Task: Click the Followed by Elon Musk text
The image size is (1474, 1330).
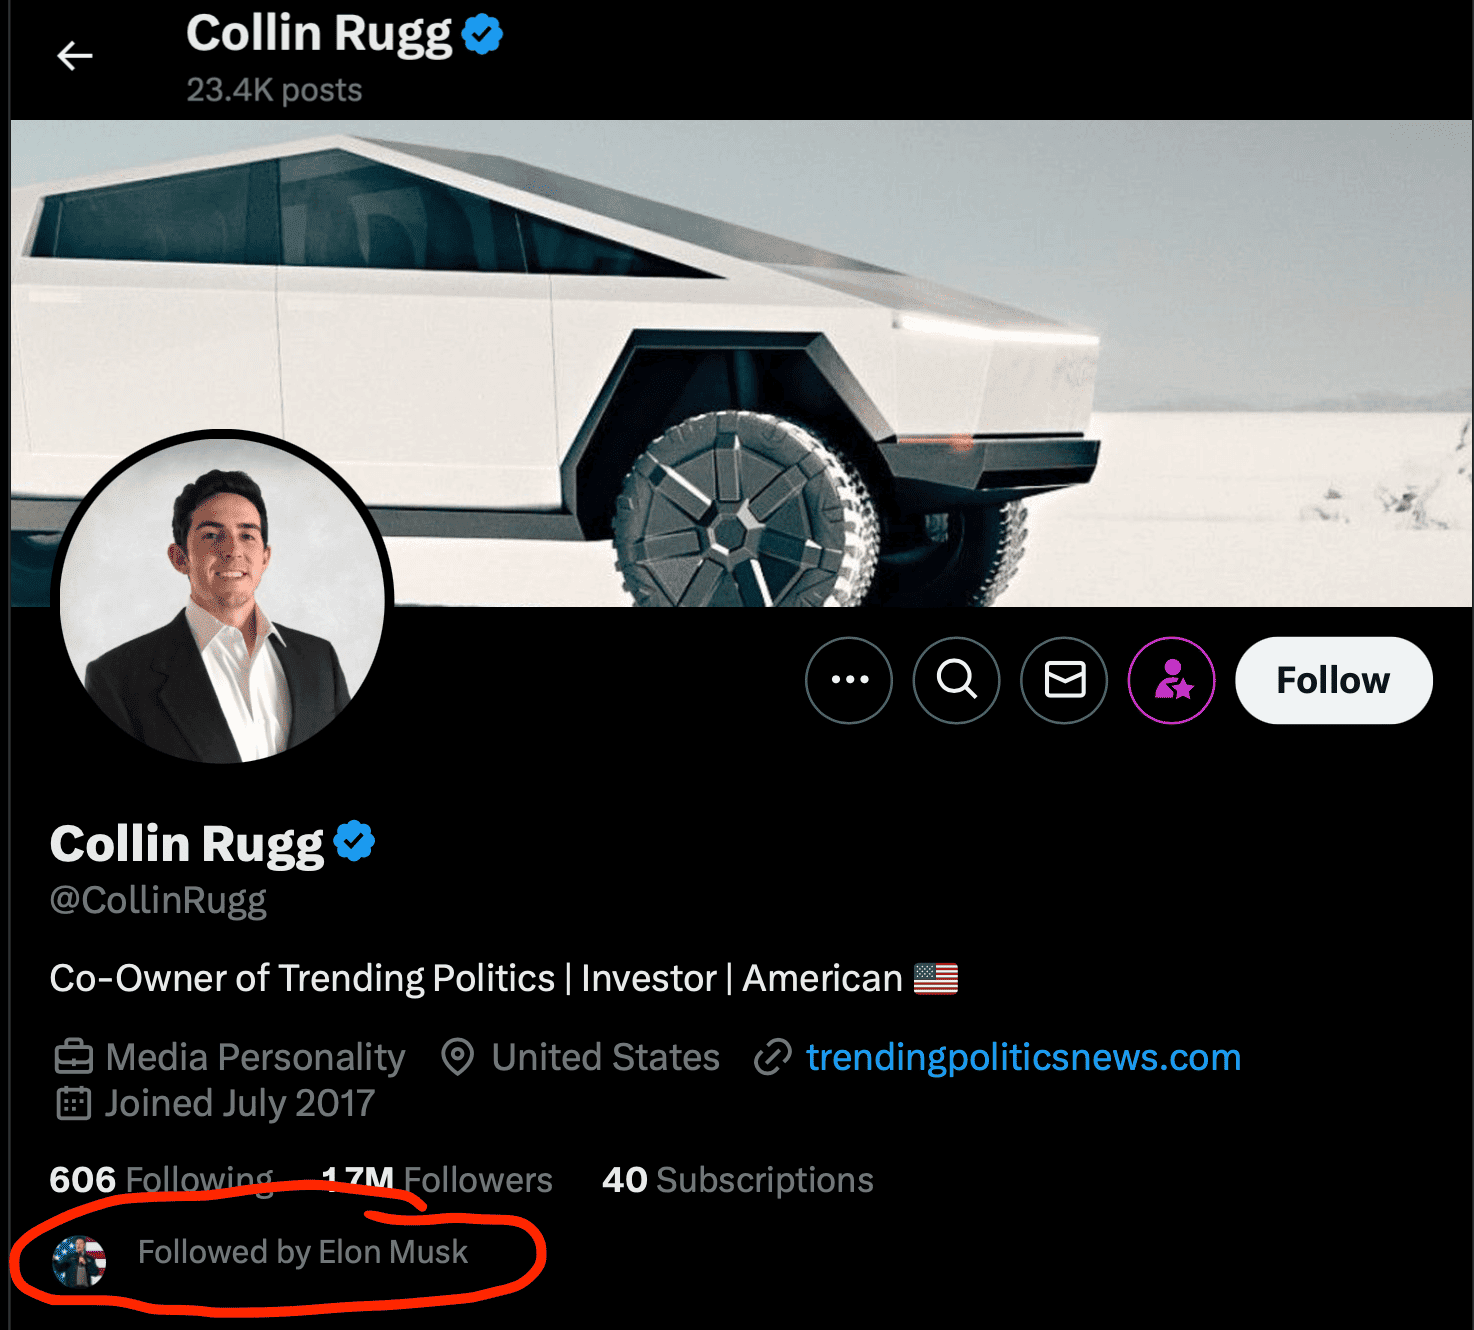Action: (x=303, y=1252)
